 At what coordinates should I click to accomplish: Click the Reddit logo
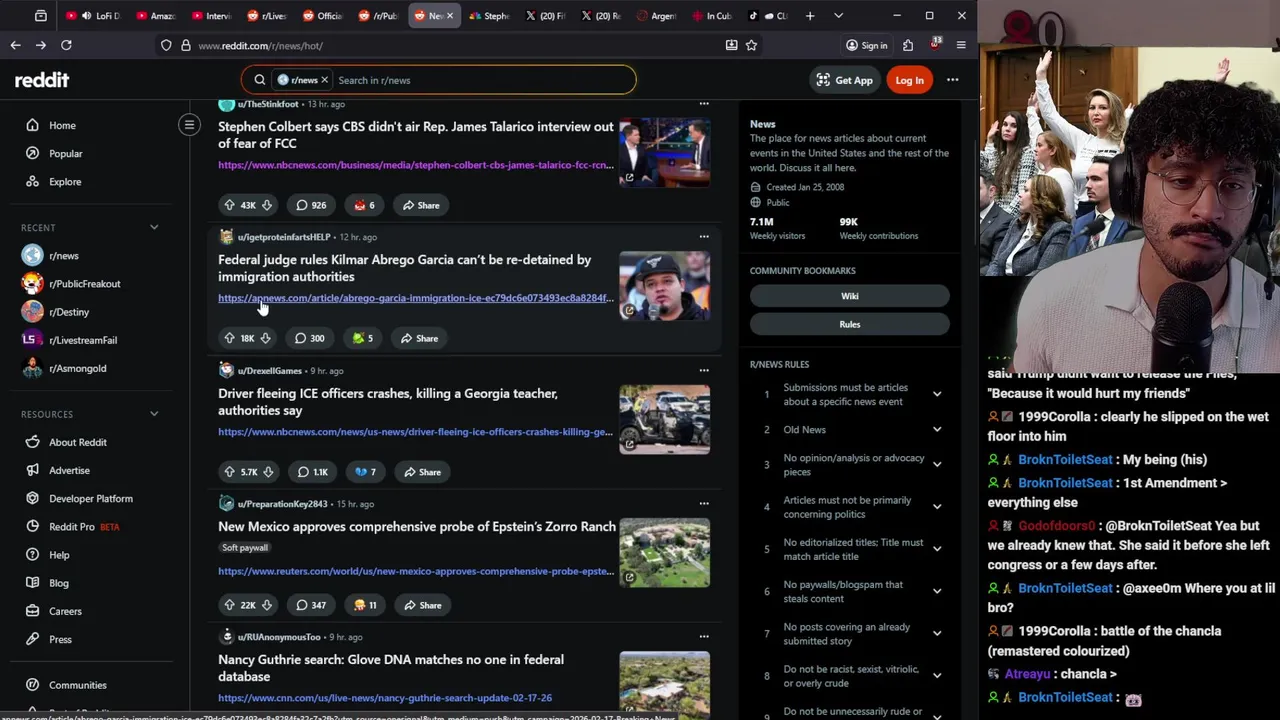(42, 80)
